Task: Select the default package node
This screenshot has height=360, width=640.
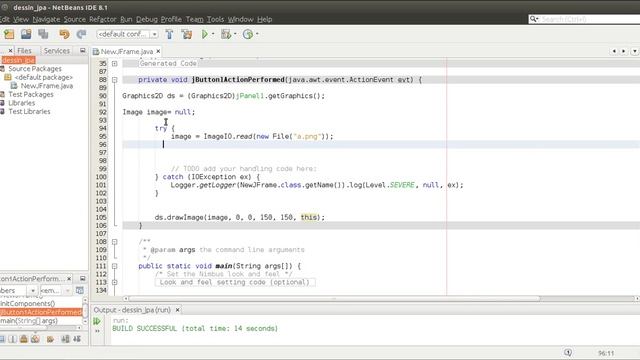Action: [43, 77]
